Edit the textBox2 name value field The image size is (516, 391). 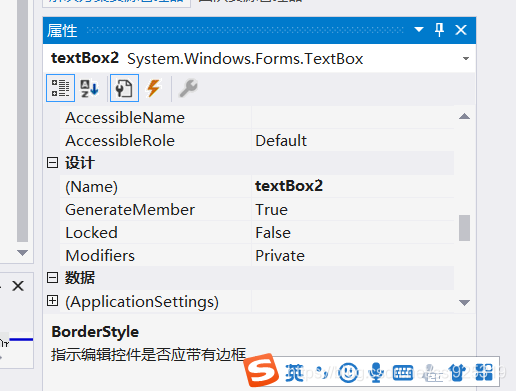click(x=353, y=186)
